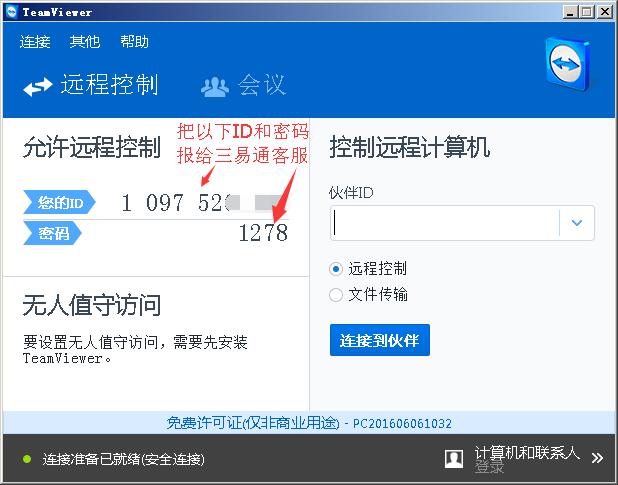Open the 连接 menu
This screenshot has width=618, height=485.
[35, 42]
